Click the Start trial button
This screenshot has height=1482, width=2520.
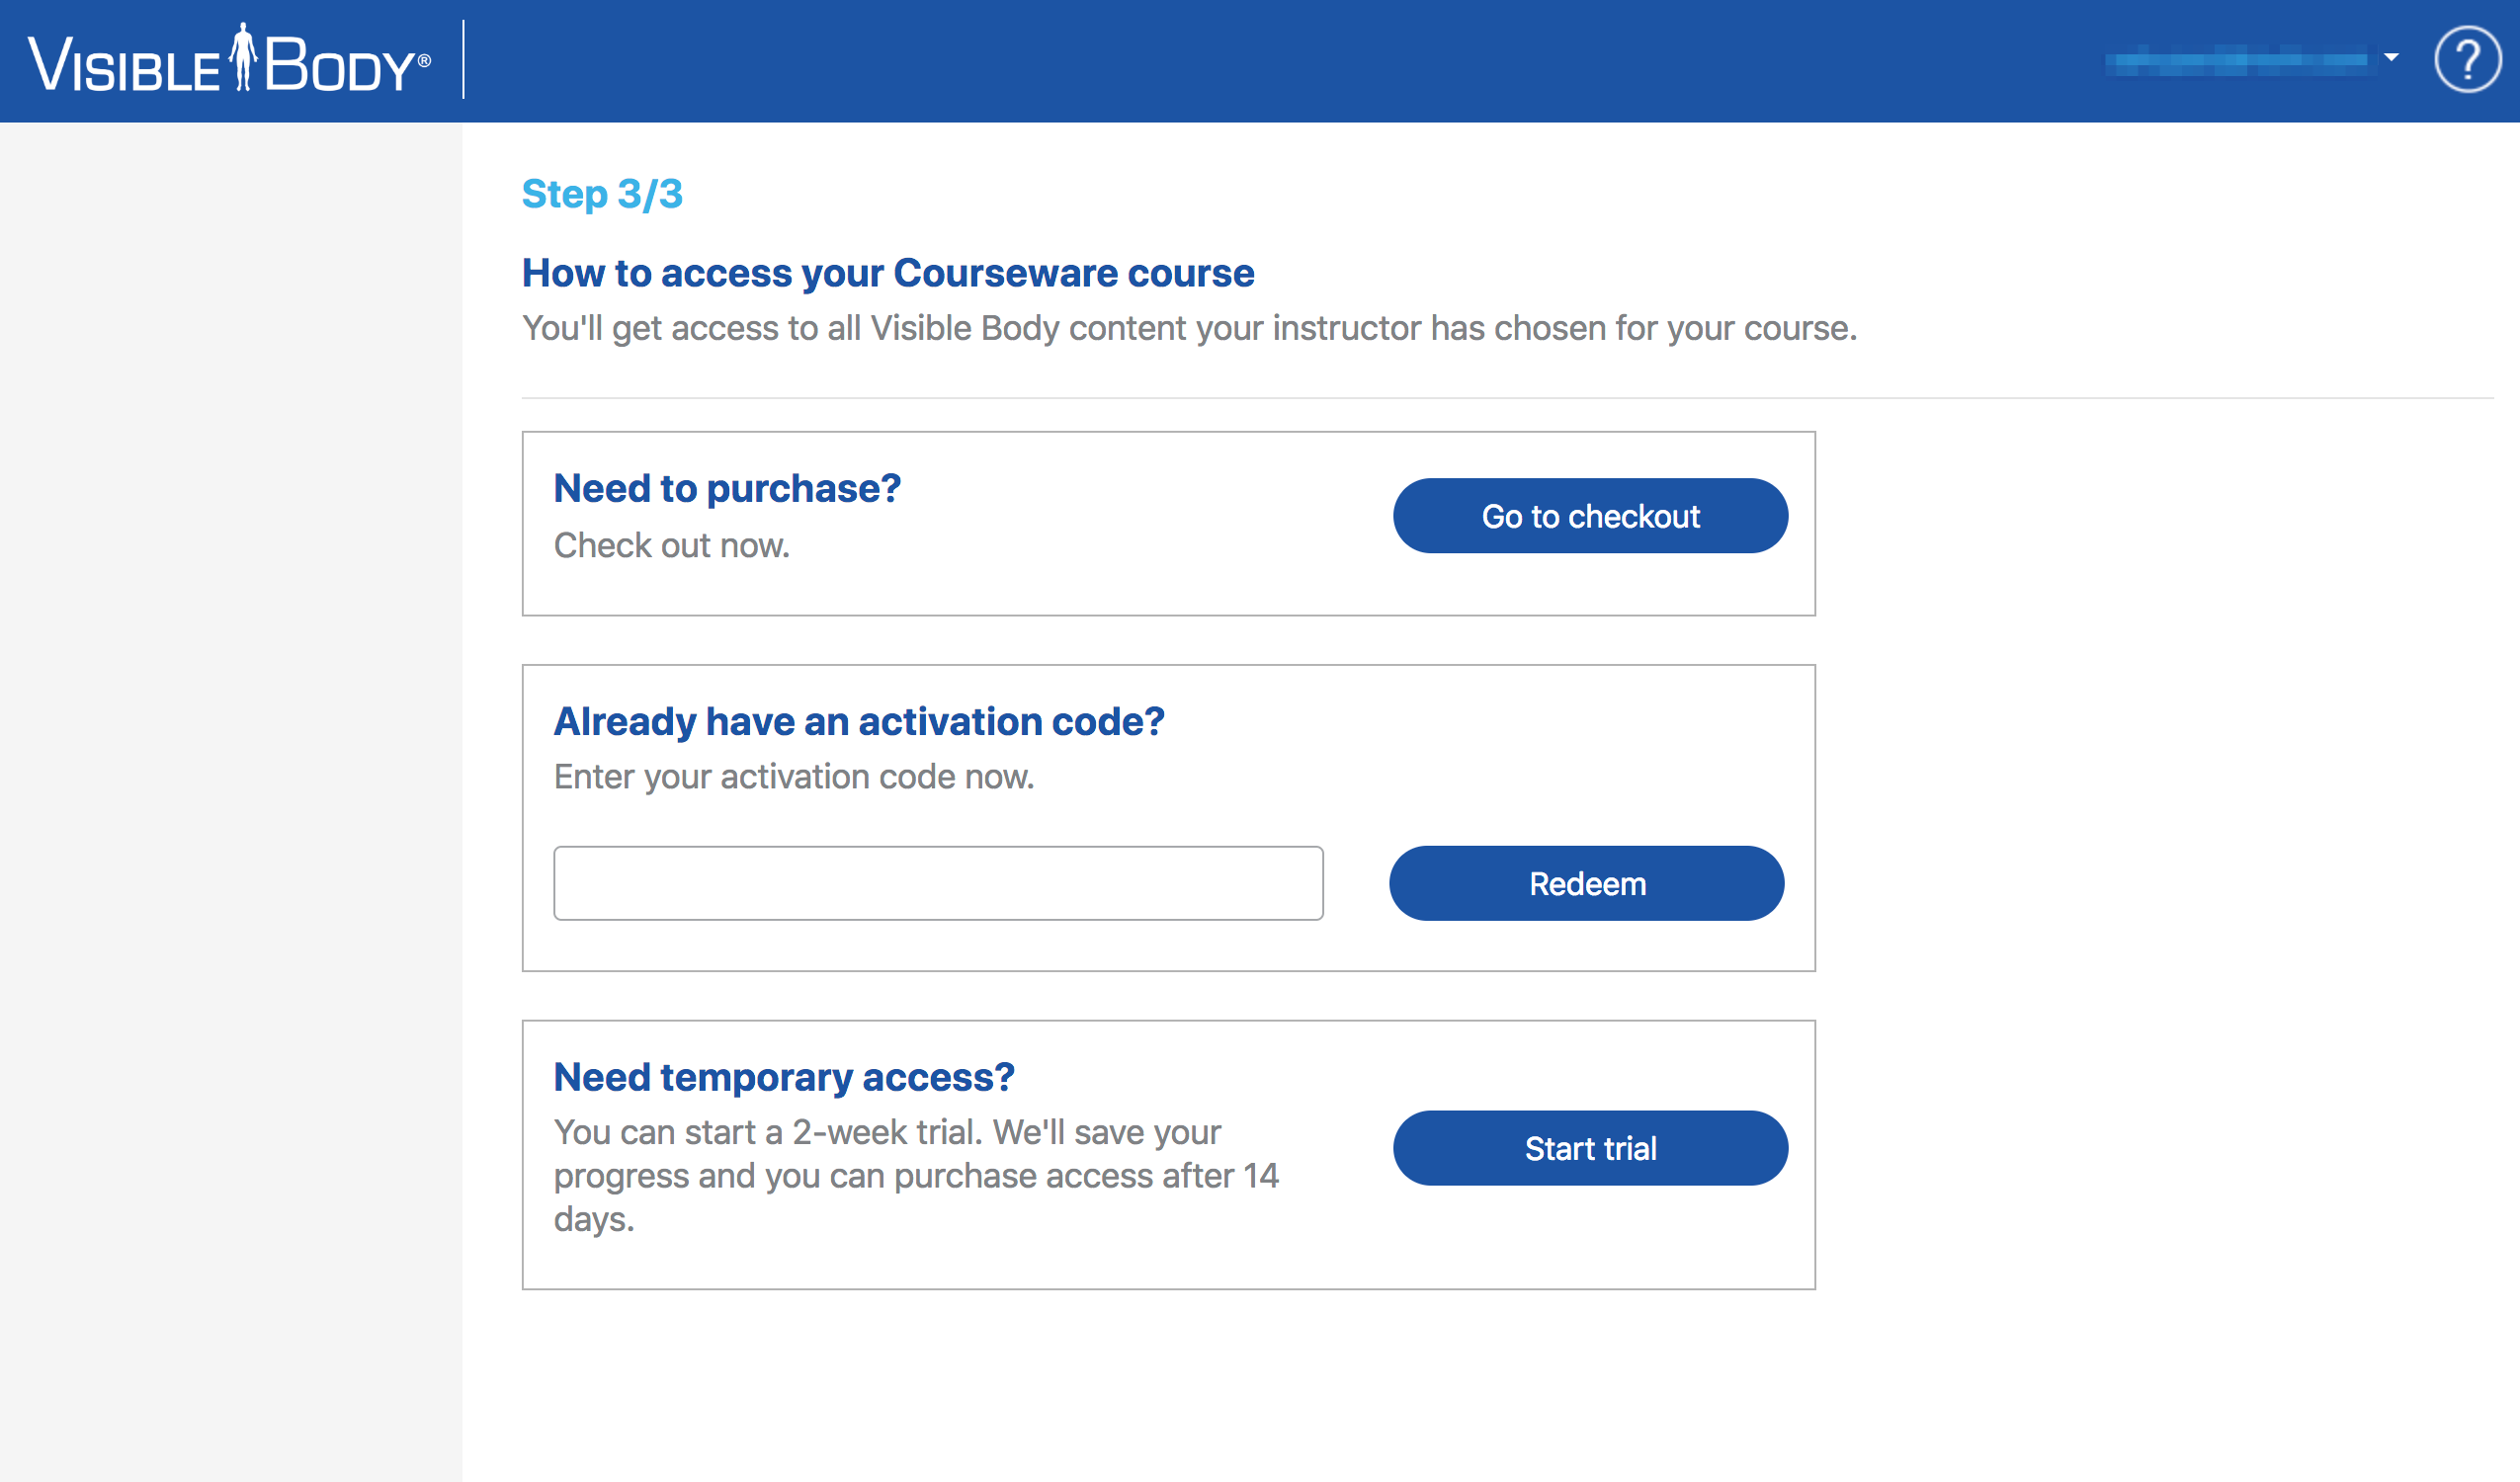click(x=1590, y=1148)
